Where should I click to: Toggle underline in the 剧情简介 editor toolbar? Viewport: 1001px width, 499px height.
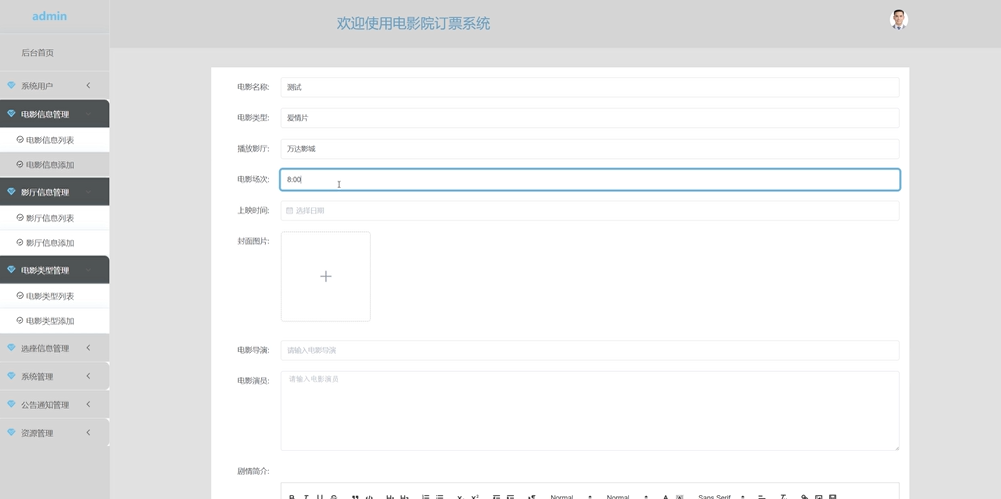click(320, 496)
